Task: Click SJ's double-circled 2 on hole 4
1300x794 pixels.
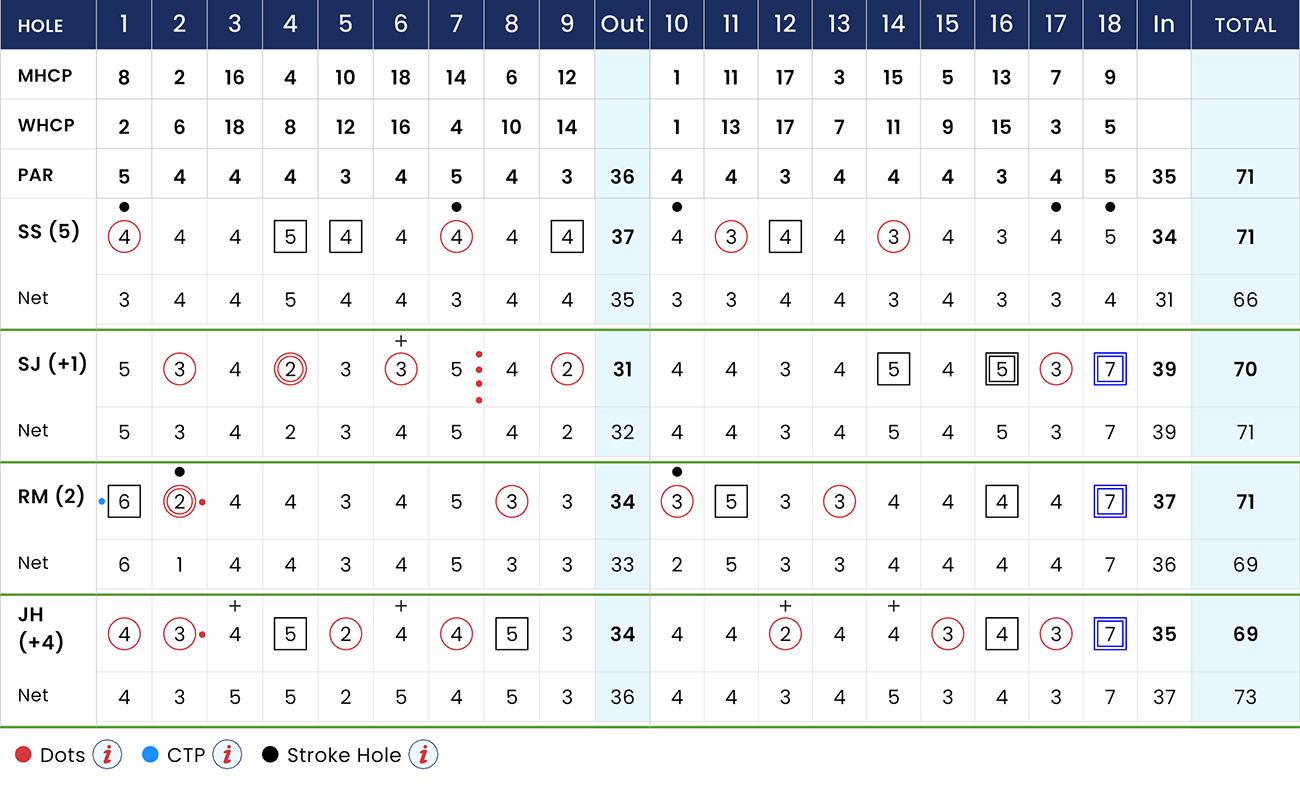Action: click(x=290, y=369)
